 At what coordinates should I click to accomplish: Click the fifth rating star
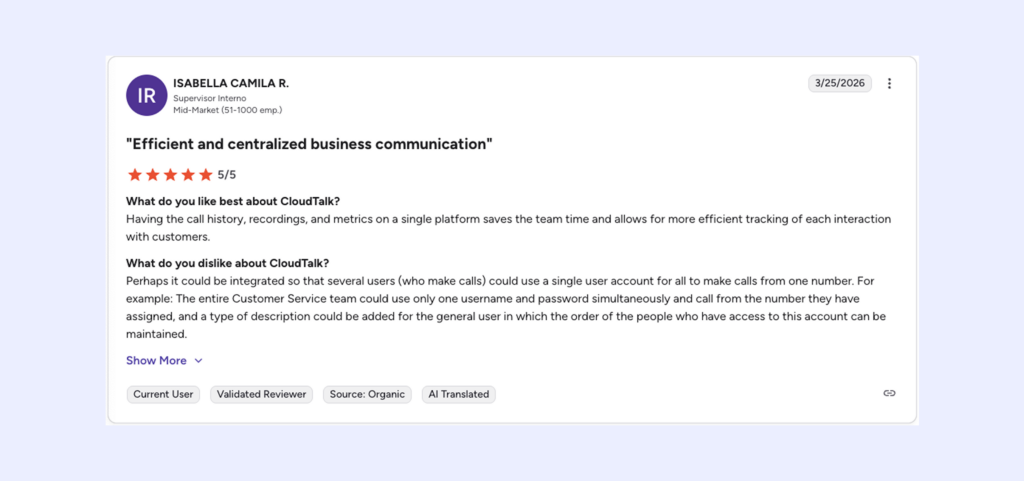pyautogui.click(x=206, y=175)
